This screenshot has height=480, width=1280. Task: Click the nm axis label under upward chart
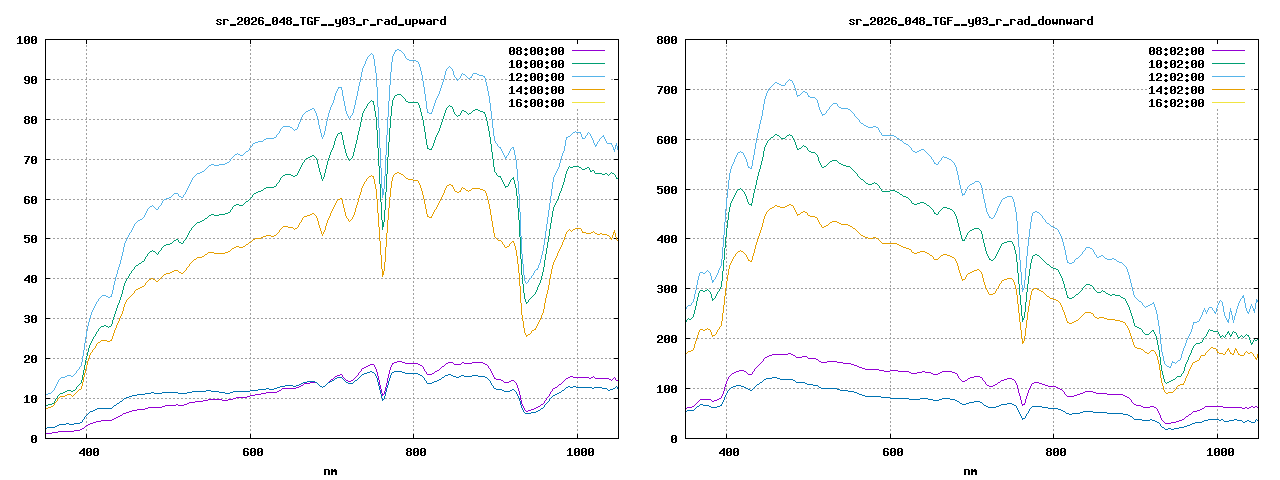point(331,470)
